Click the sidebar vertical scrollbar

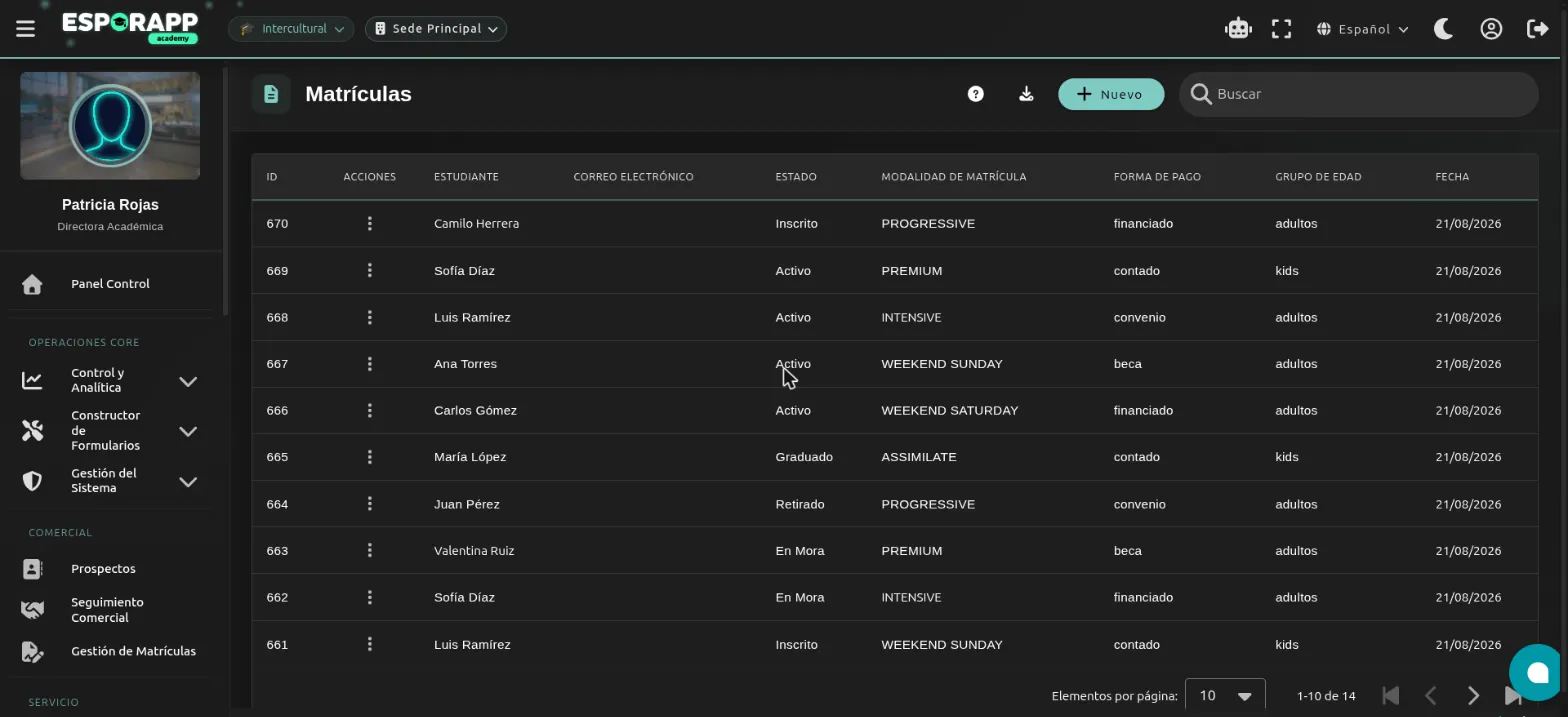coord(226,190)
